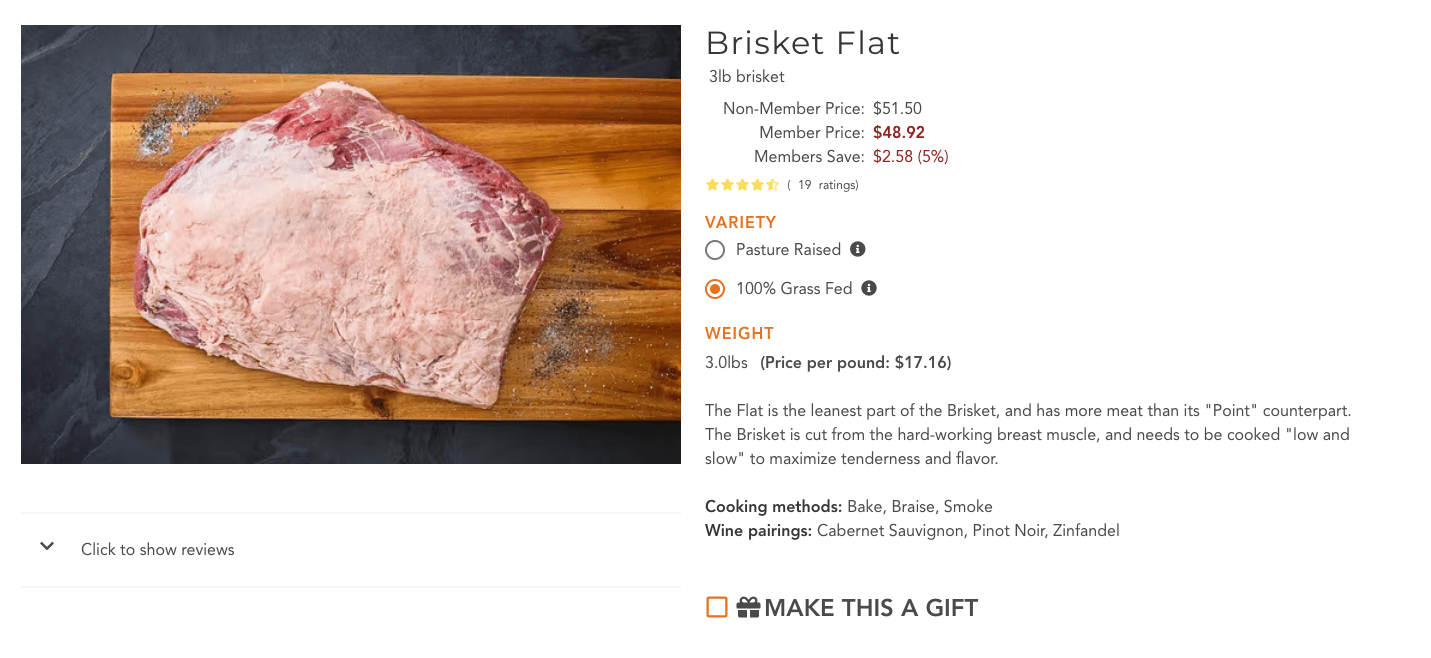Click the brisket product photo

point(350,243)
